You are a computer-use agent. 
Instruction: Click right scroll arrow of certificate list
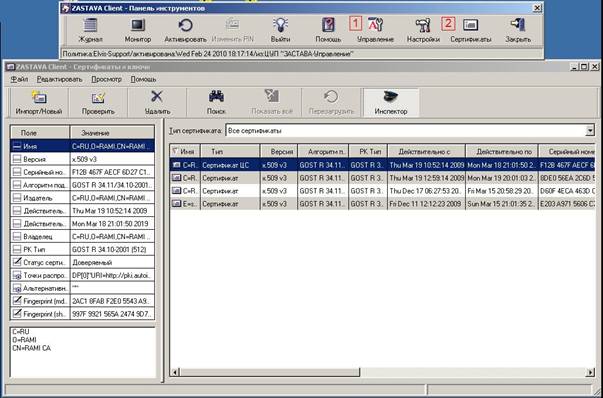pos(590,372)
